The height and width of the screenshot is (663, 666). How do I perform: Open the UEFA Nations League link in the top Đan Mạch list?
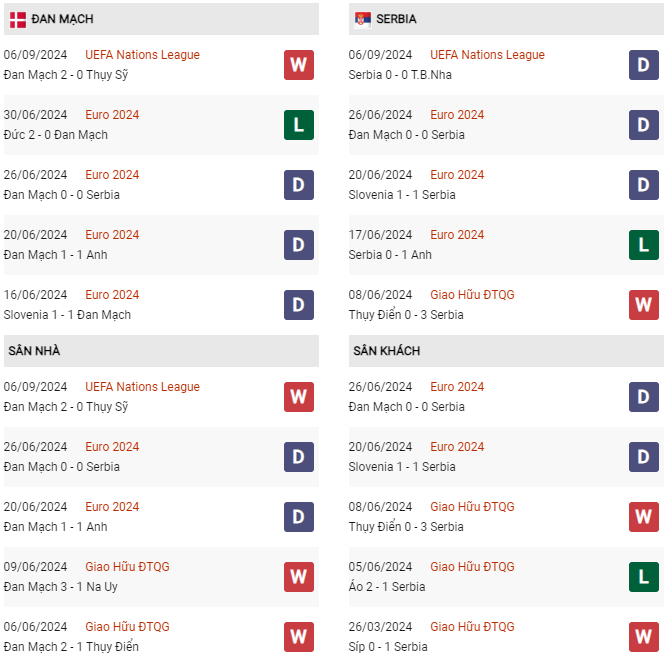point(142,55)
